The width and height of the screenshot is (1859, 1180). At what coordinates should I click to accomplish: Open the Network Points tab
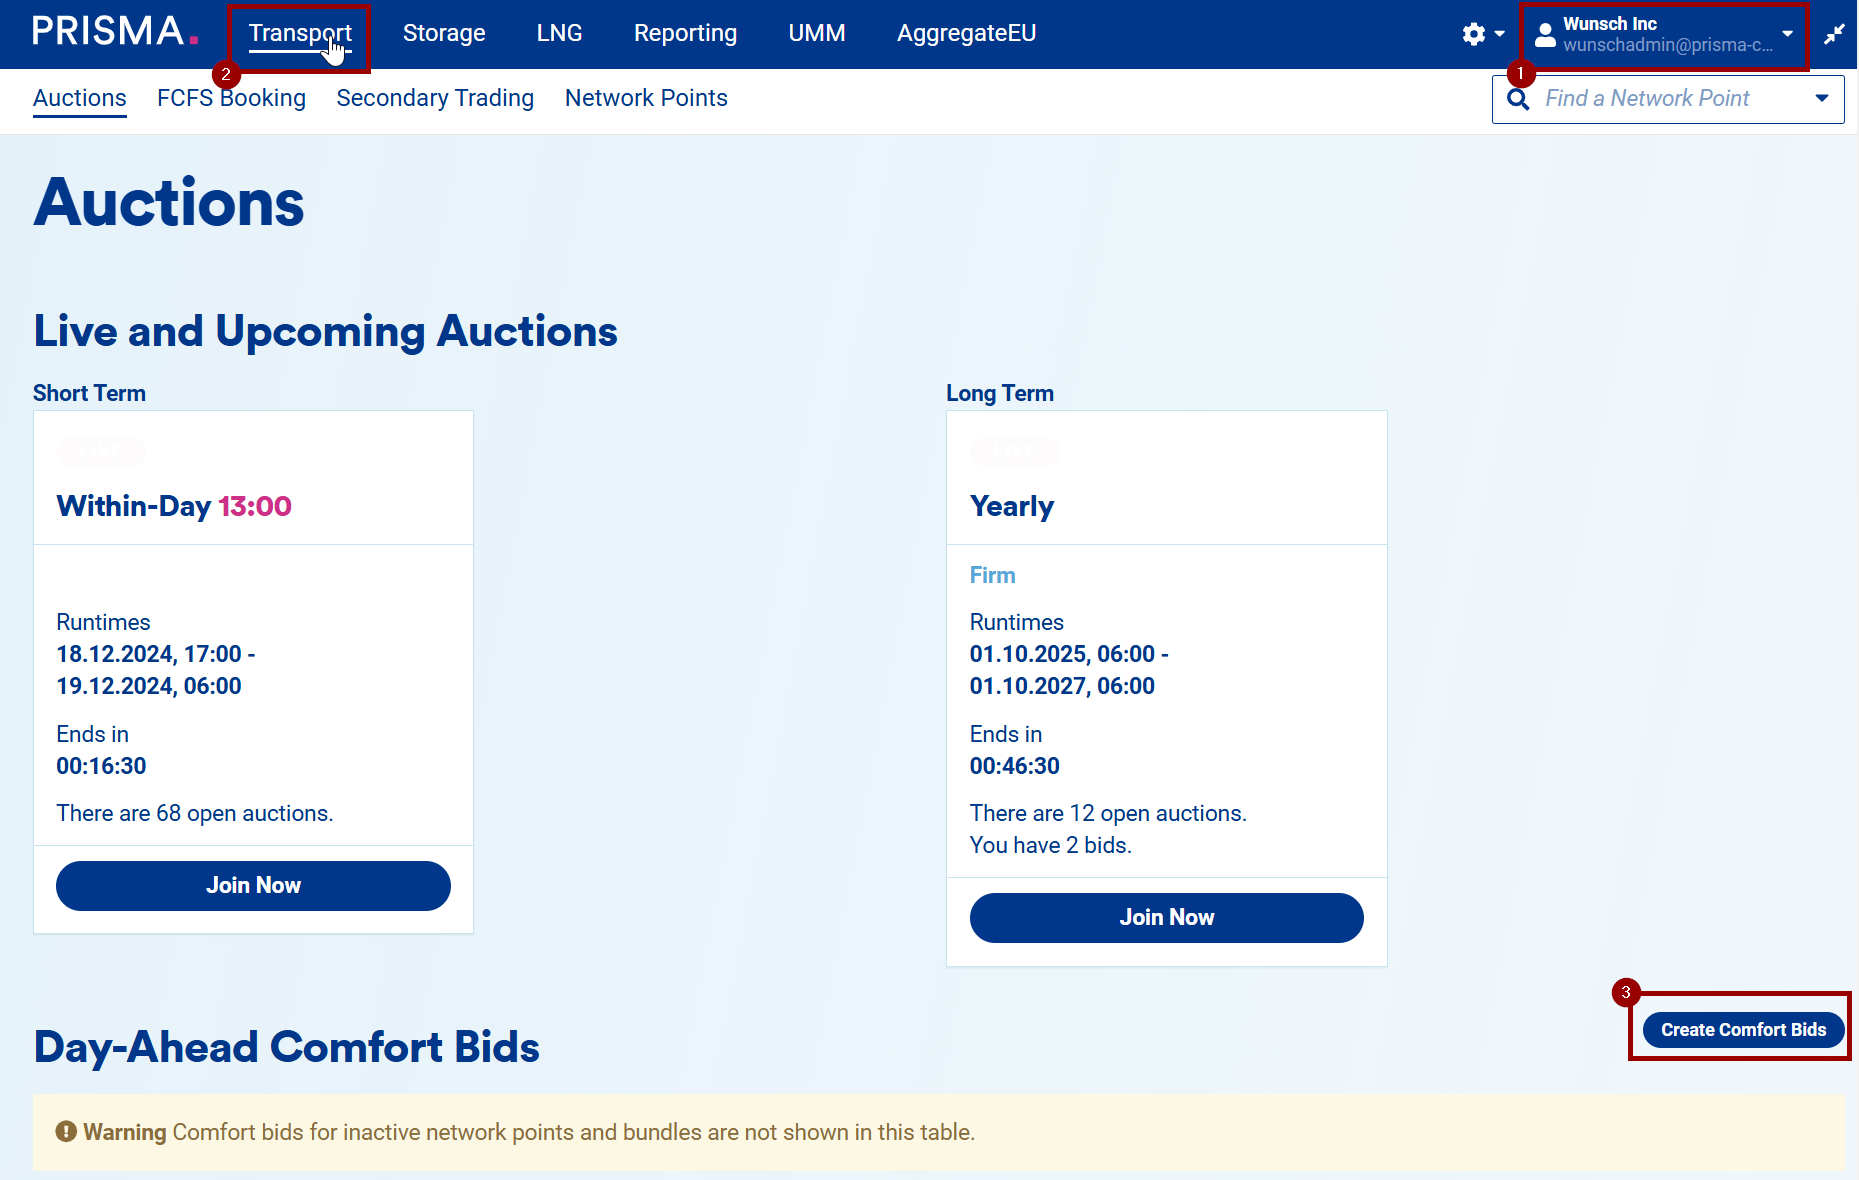click(646, 98)
